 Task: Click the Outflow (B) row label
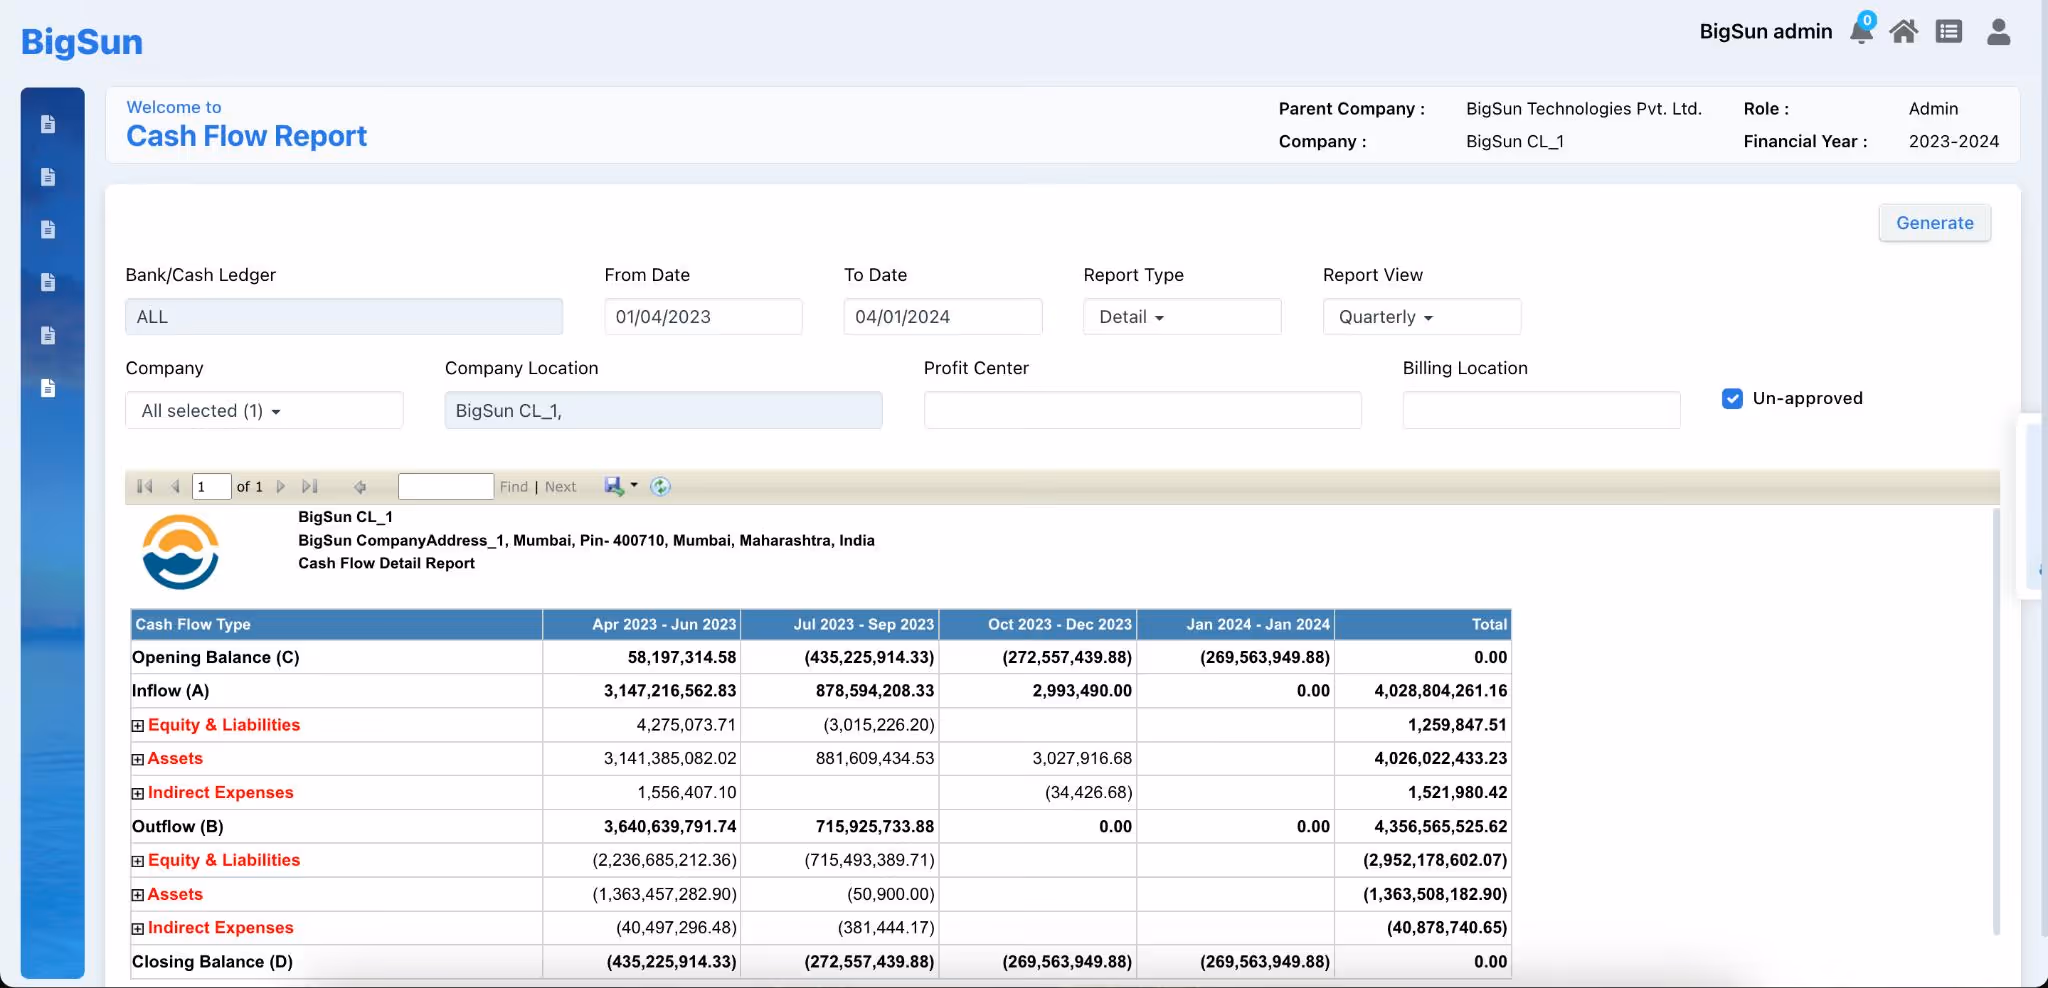point(178,827)
